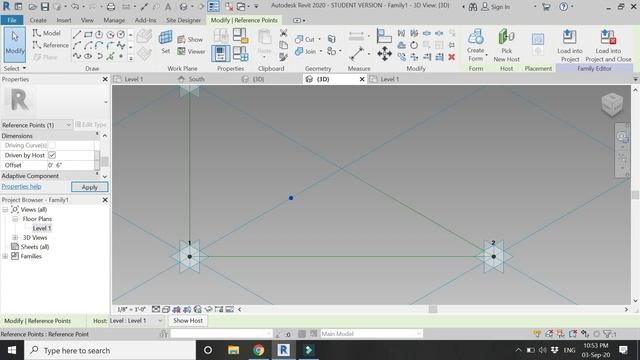The width and height of the screenshot is (640, 360).
Task: Select the Move tool
Action: point(384,54)
